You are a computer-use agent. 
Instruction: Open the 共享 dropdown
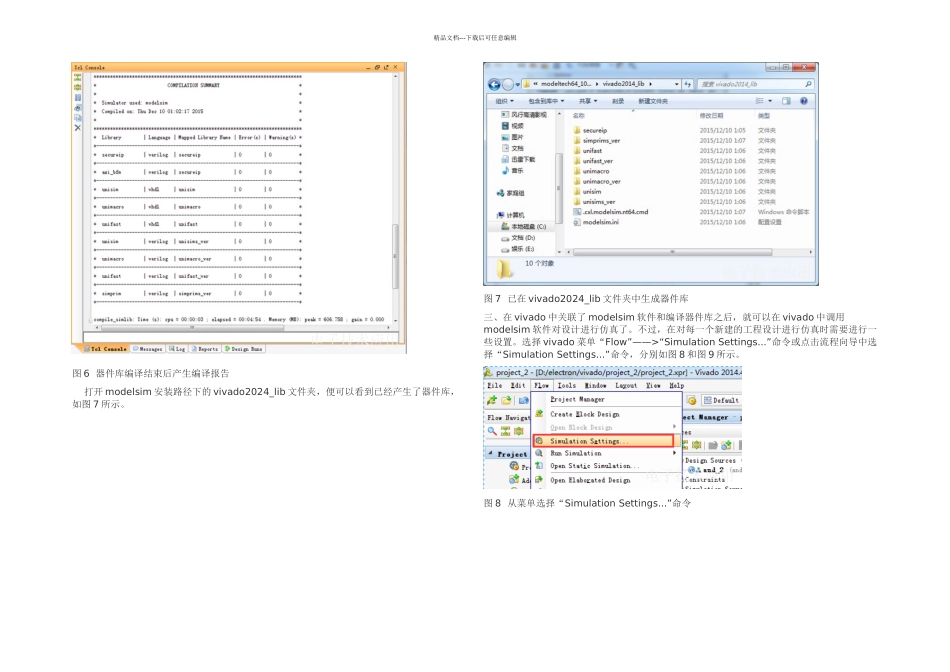pyautogui.click(x=588, y=101)
